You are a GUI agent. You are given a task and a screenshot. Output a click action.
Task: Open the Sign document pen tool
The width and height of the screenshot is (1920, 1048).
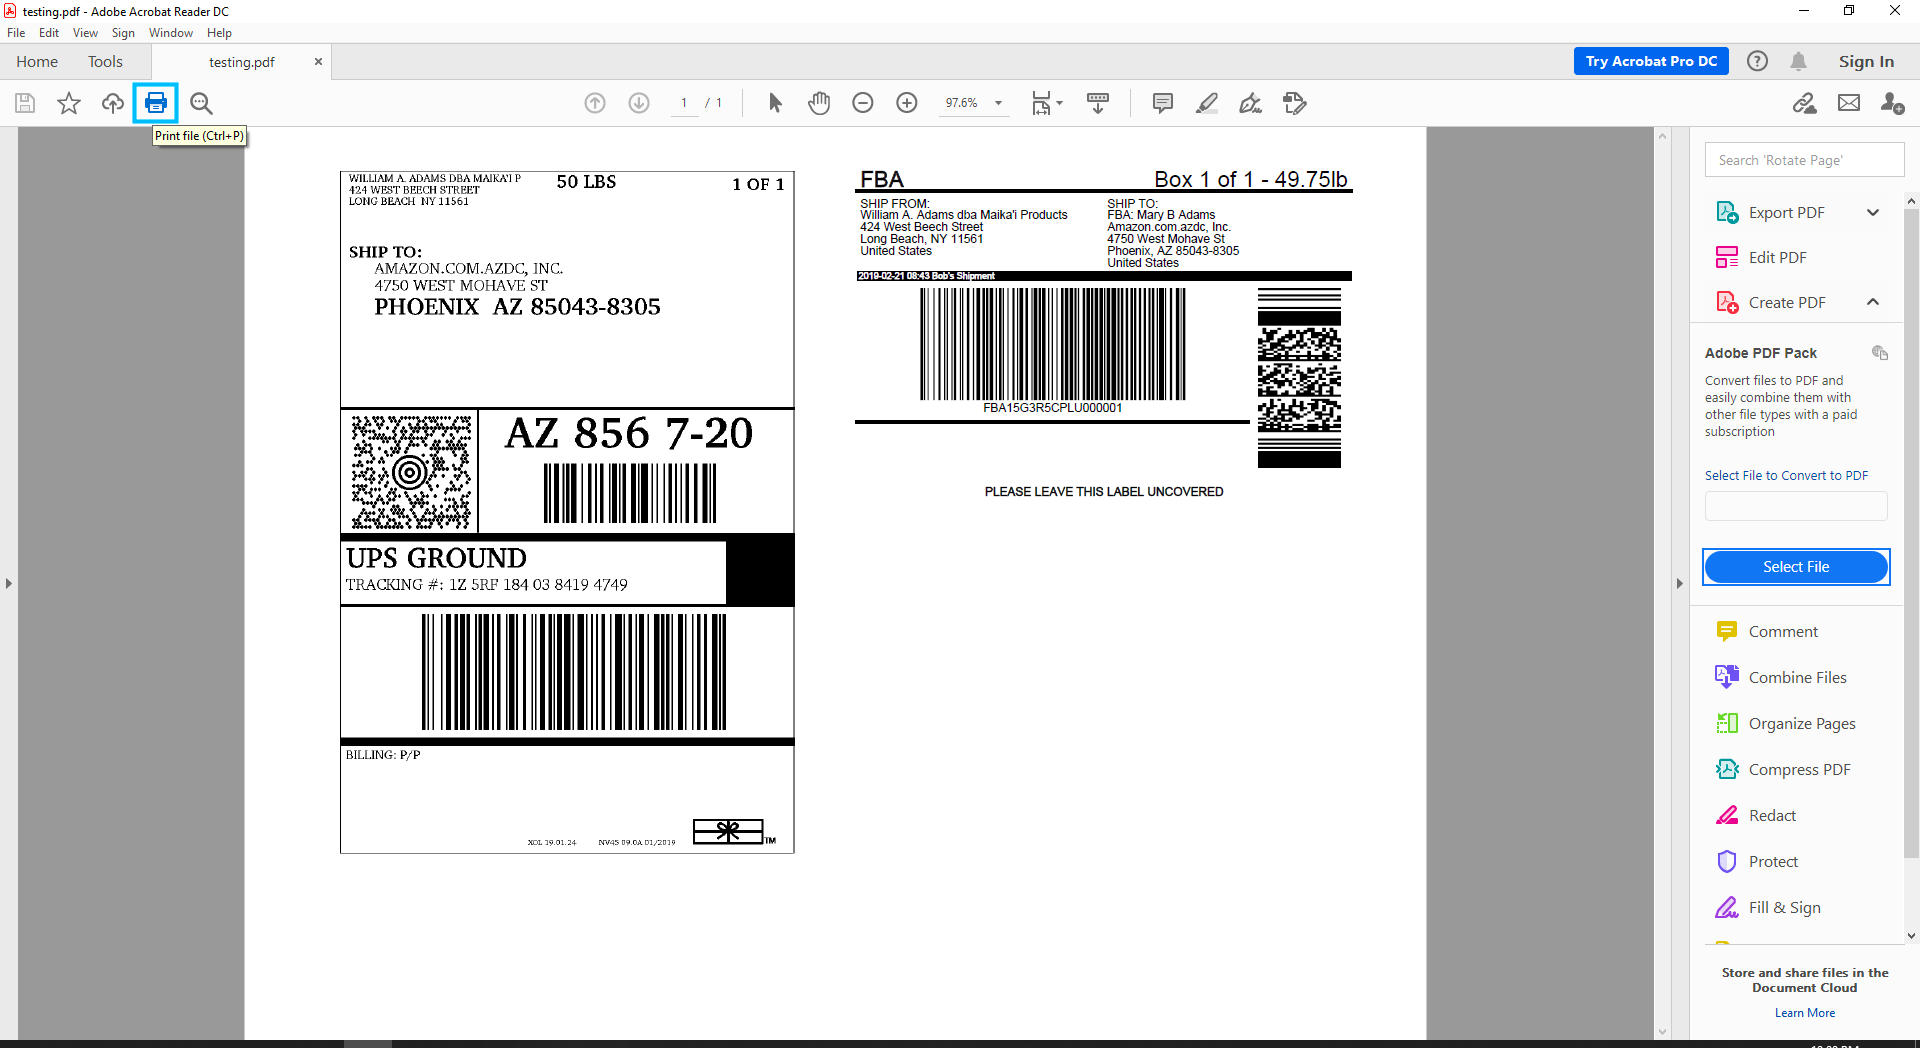tap(1250, 103)
